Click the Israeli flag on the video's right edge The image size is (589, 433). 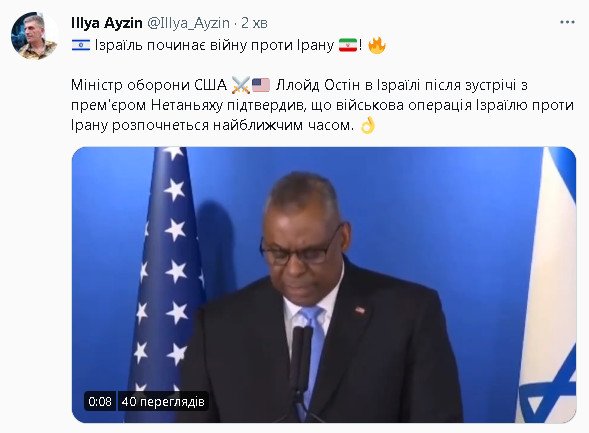(548, 285)
